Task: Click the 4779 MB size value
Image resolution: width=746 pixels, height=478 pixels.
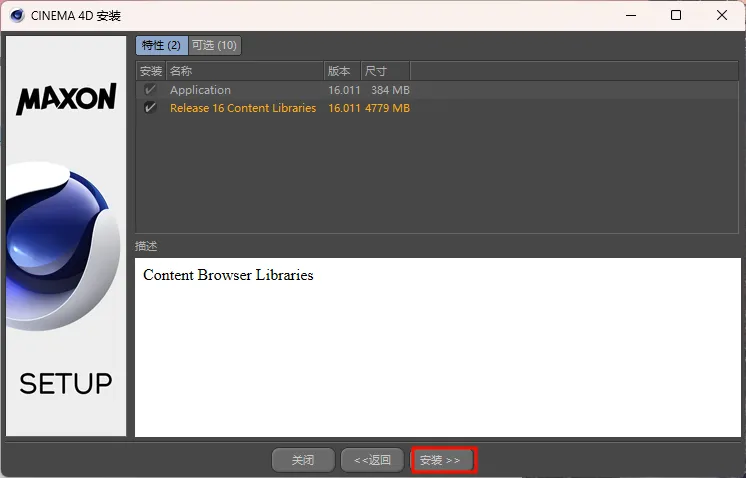Action: click(x=387, y=108)
